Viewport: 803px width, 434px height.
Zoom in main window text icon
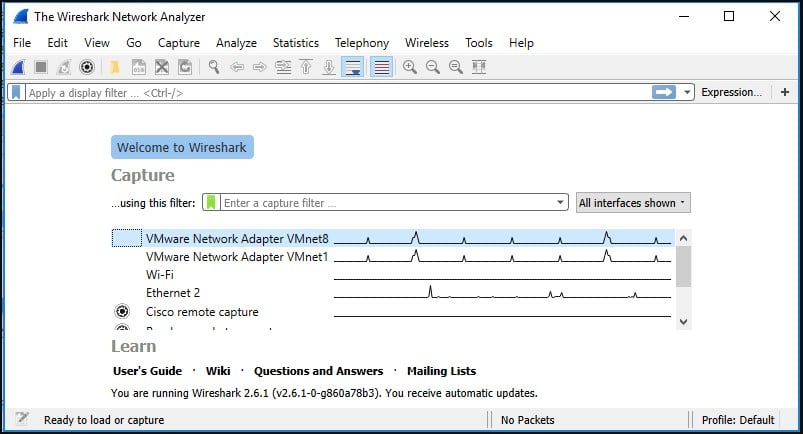point(410,67)
